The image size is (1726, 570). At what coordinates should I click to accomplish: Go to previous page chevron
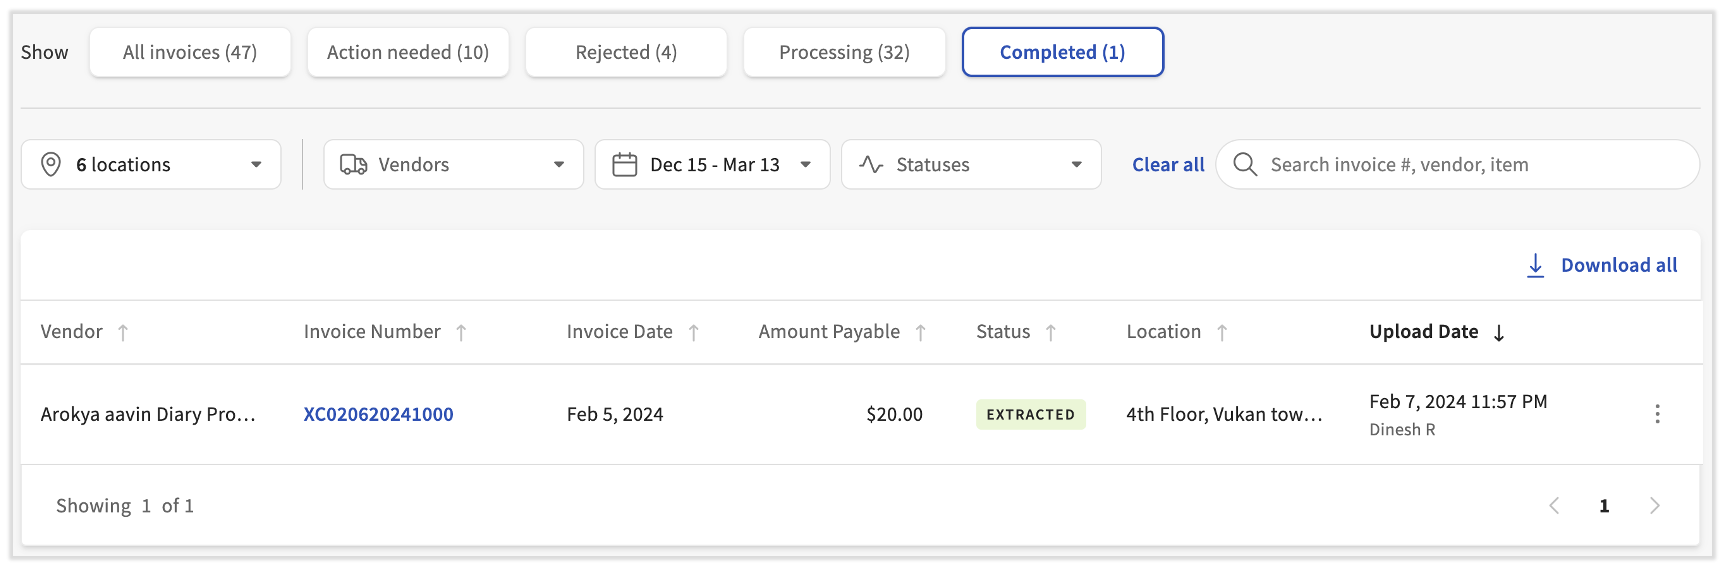click(1554, 506)
